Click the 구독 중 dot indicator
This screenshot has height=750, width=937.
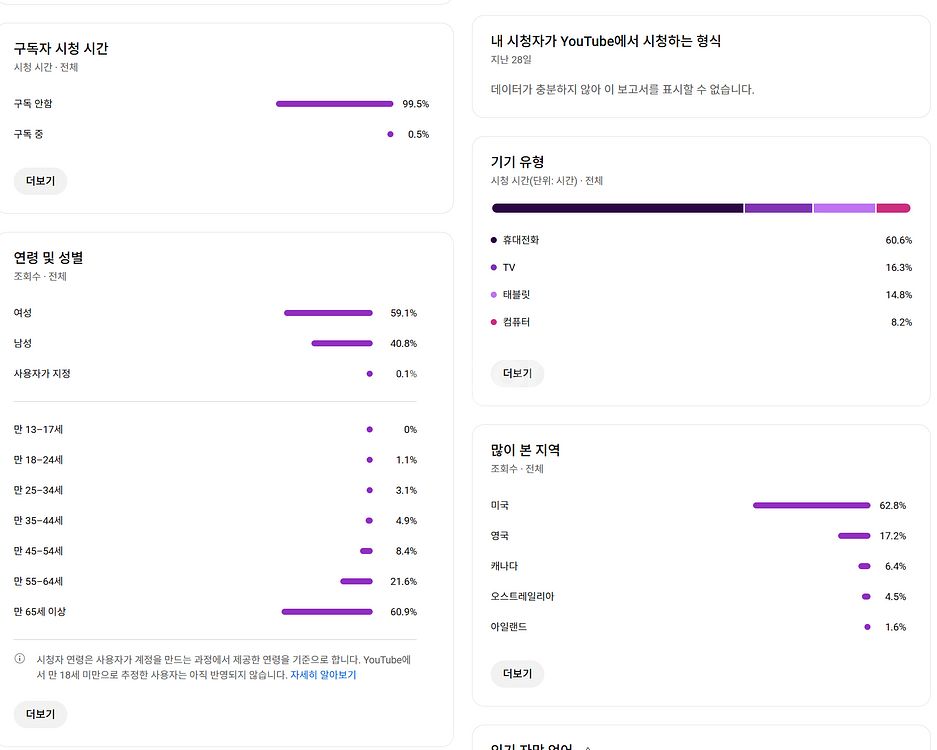tap(389, 133)
